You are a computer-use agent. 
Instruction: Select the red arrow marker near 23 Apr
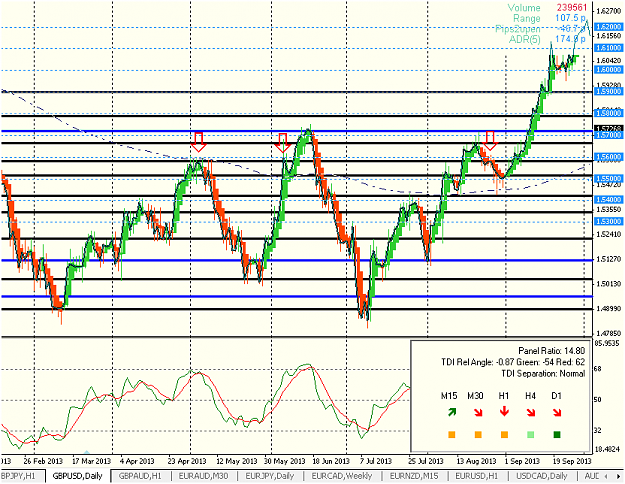point(199,142)
